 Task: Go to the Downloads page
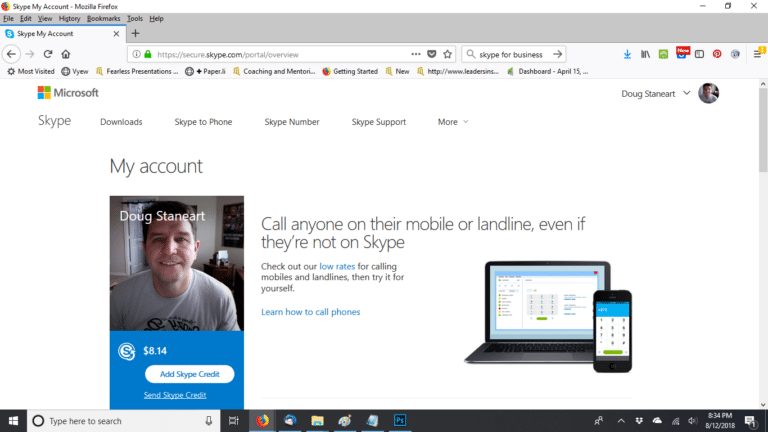121,122
